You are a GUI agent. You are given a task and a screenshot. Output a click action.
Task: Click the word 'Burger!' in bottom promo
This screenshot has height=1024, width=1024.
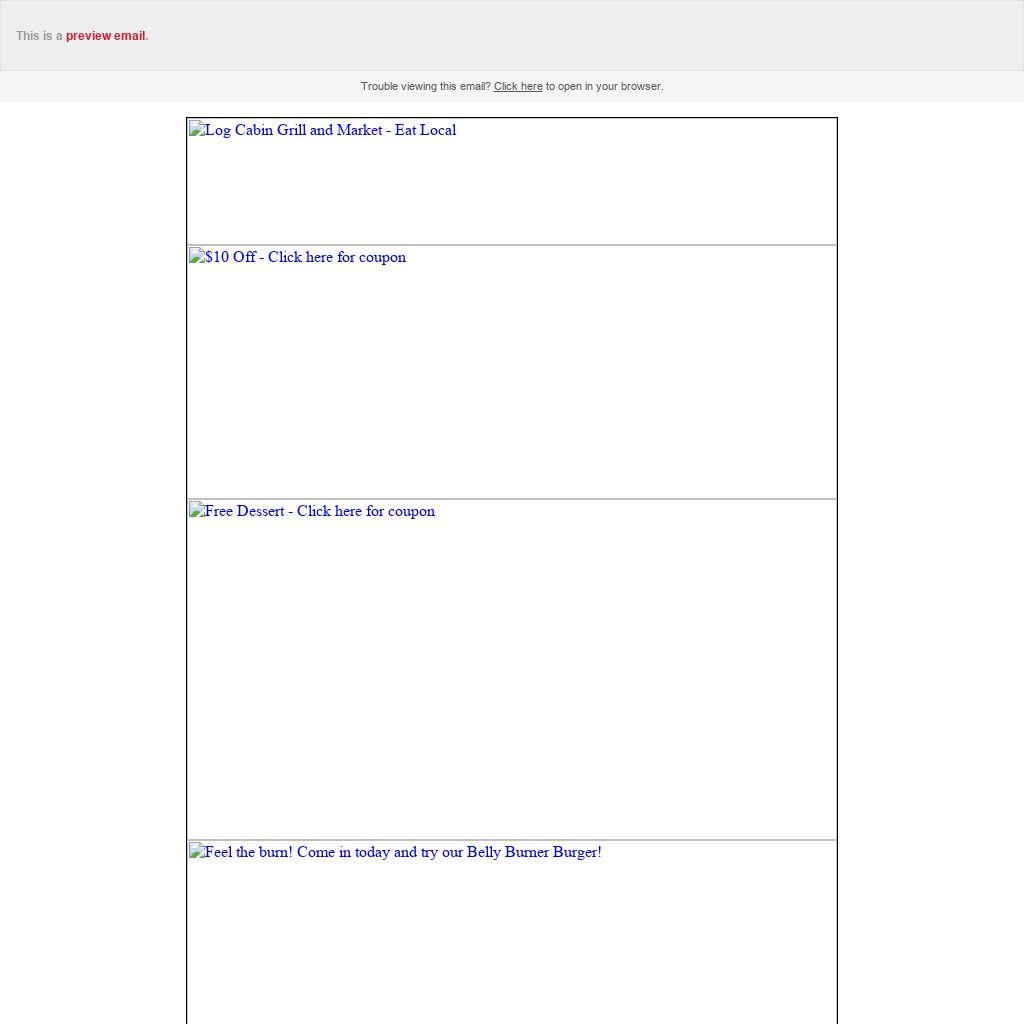tap(577, 852)
